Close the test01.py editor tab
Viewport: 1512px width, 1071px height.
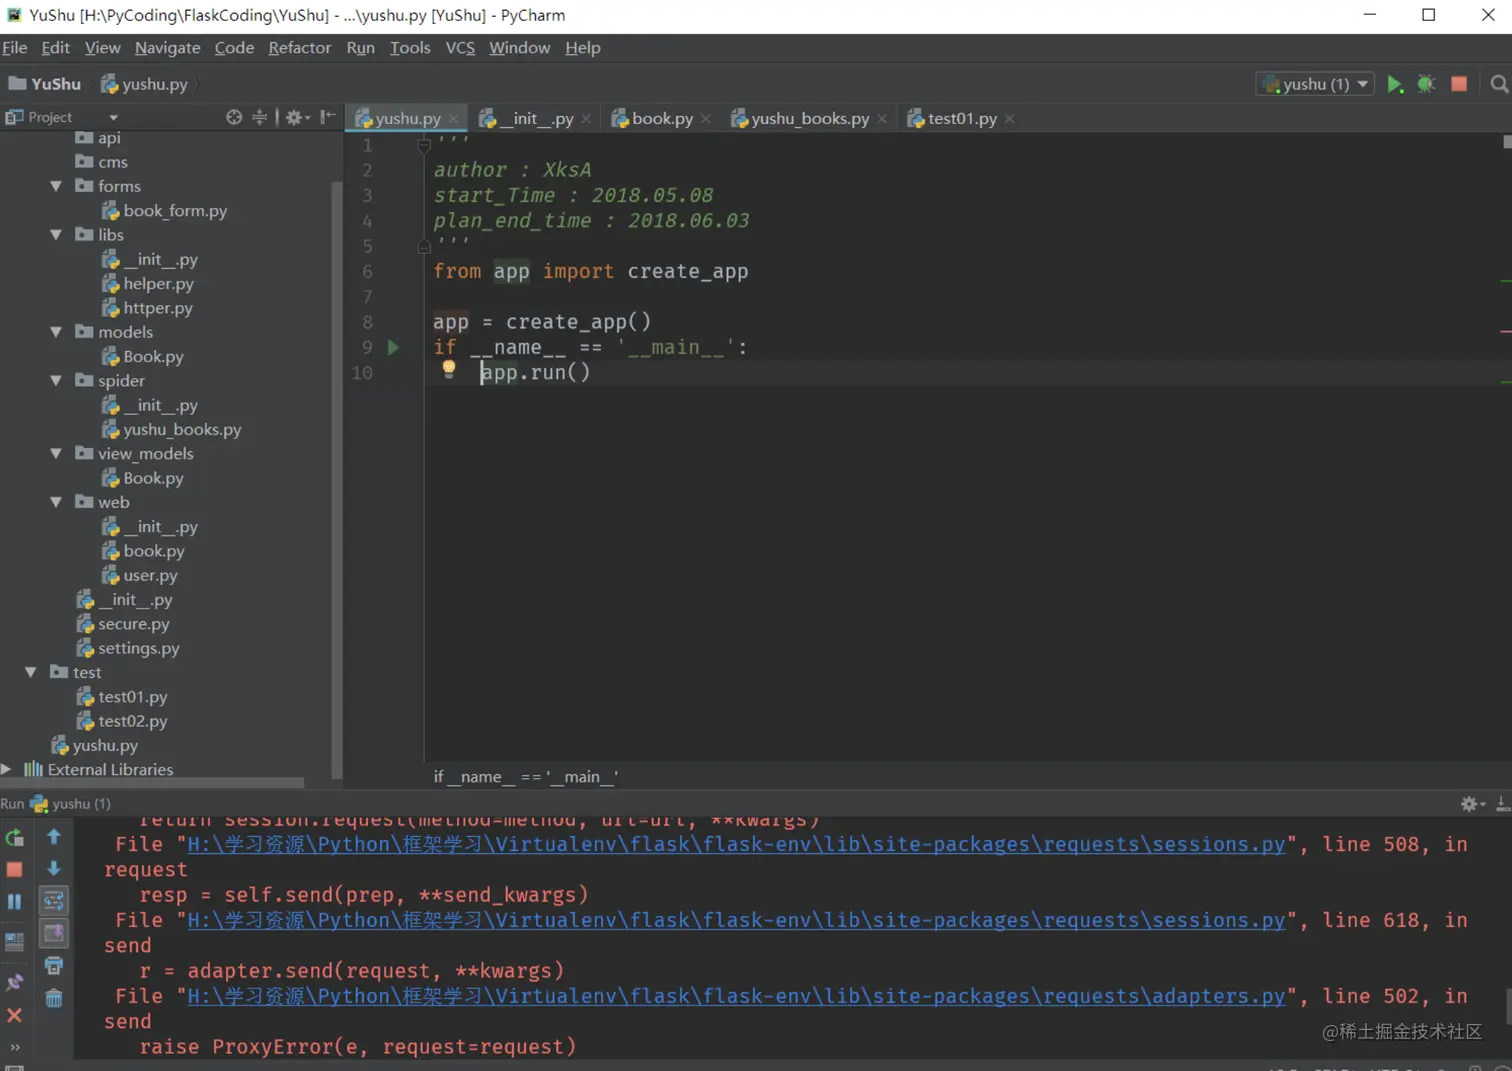(x=1010, y=118)
